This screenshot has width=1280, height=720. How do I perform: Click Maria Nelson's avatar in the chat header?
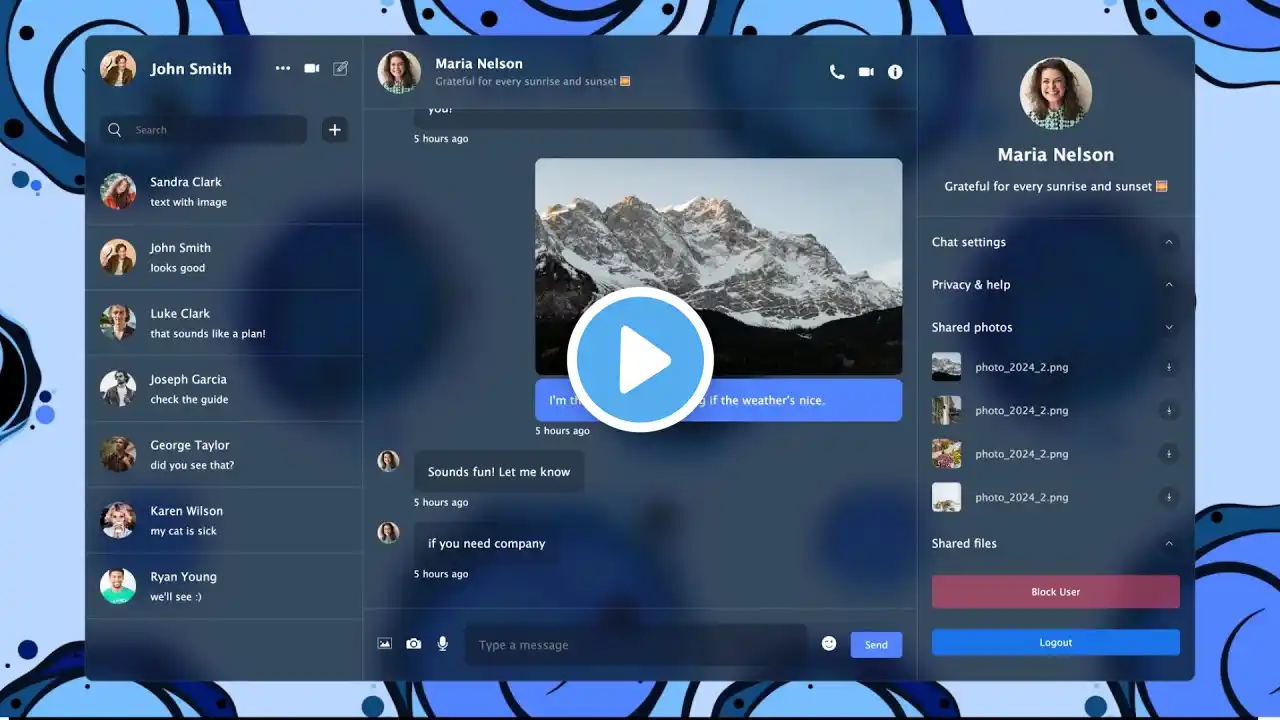click(x=398, y=72)
